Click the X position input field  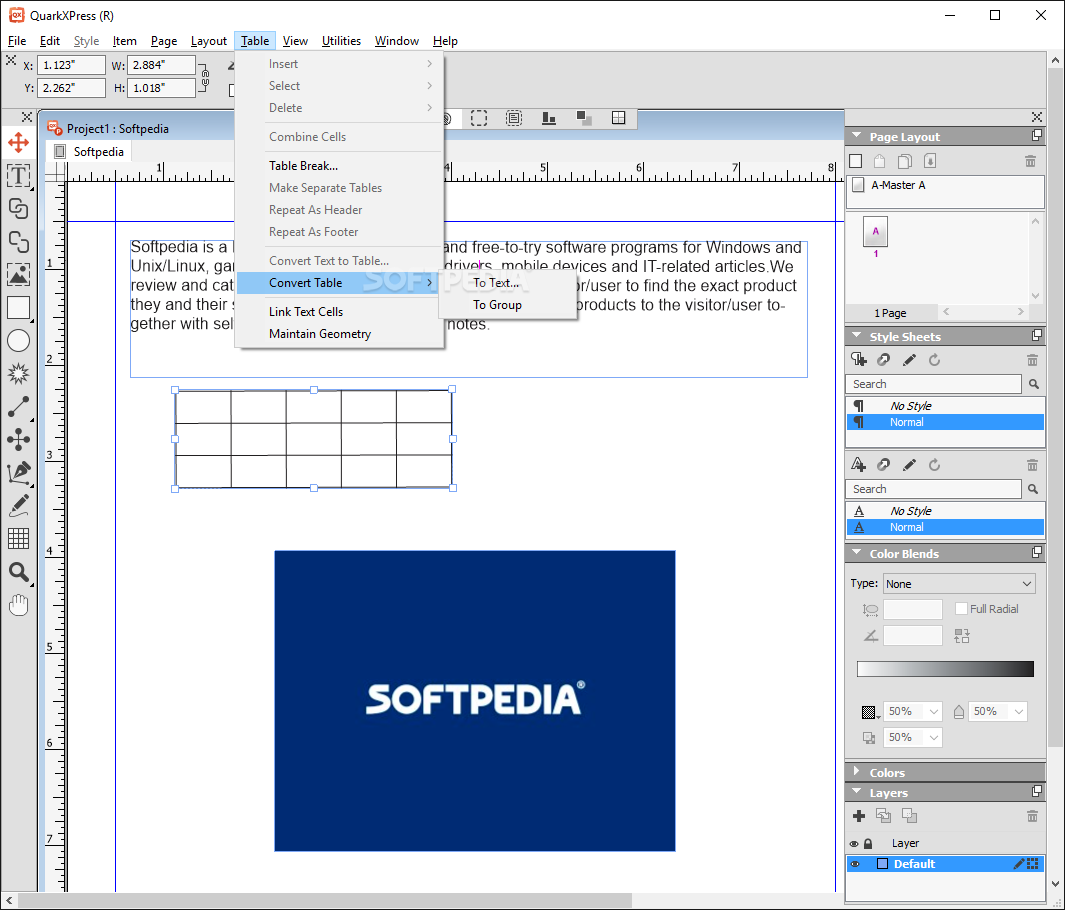71,65
